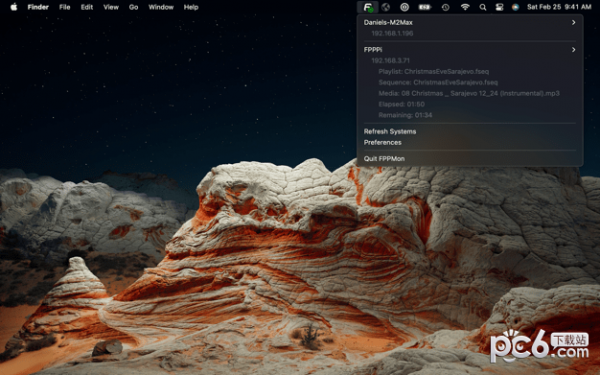Open Control Center icon
600x375 pixels.
[x=499, y=7]
